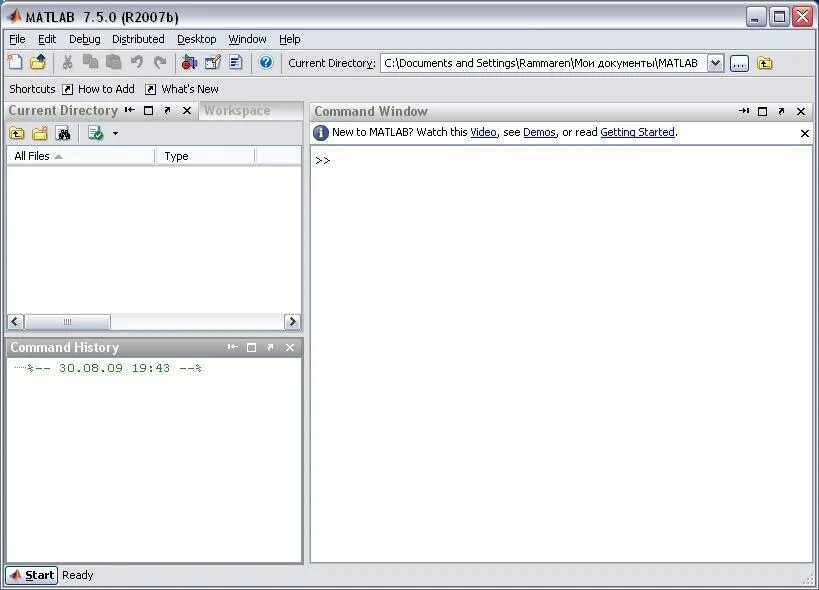Open the Debug menu

pos(85,39)
